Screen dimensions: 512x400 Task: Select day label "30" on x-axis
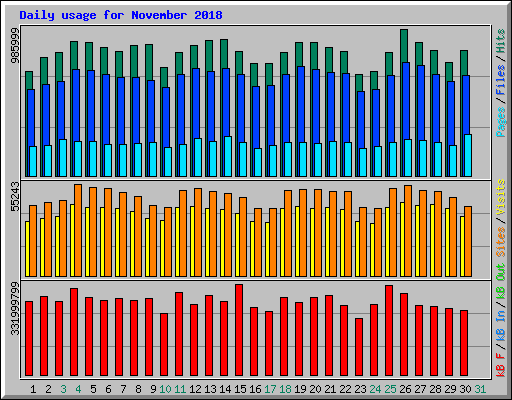point(465,389)
